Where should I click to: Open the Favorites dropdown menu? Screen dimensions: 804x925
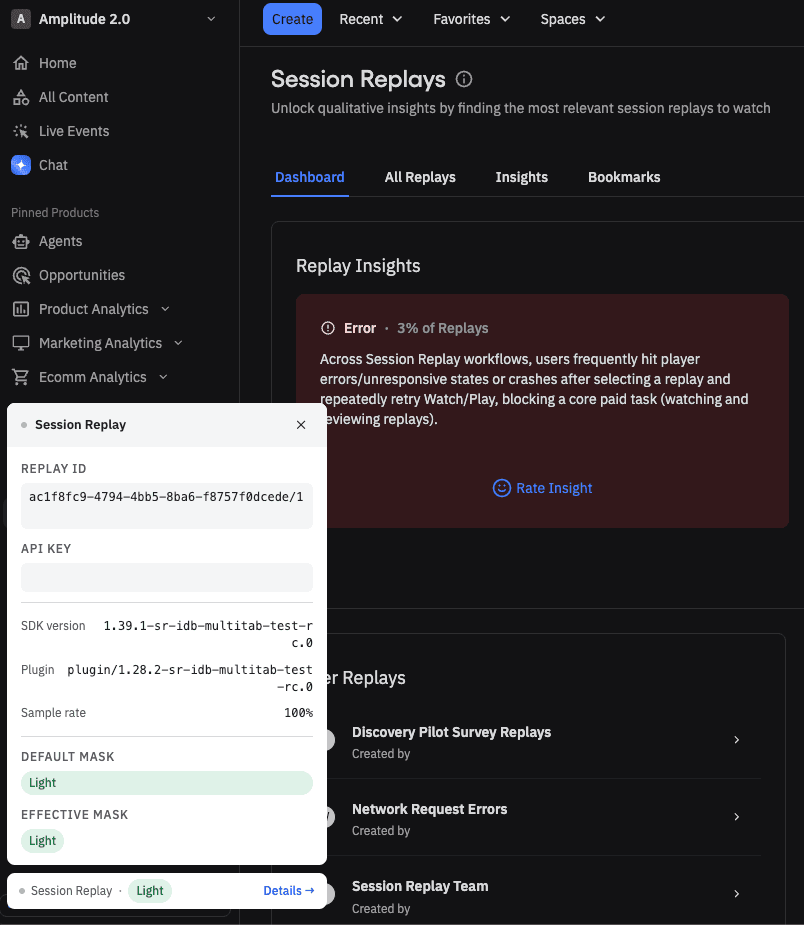[x=471, y=19]
